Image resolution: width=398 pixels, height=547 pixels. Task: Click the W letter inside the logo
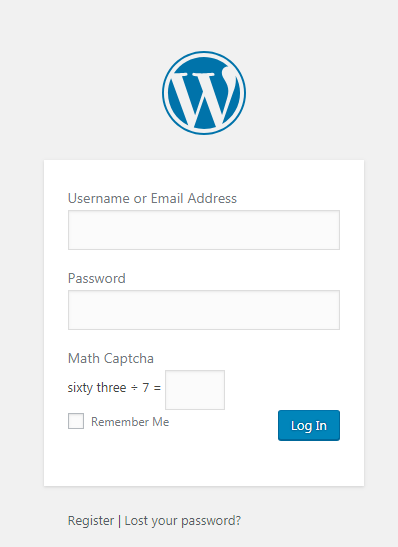tap(204, 98)
